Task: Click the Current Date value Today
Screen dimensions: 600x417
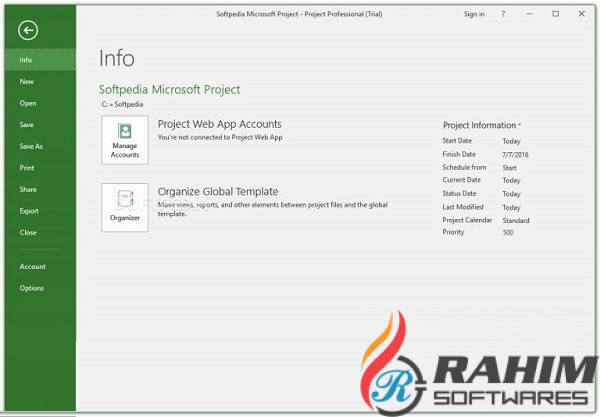Action: coord(511,180)
